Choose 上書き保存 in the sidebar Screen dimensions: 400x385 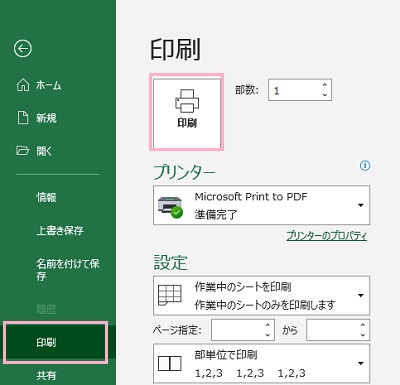point(60,230)
